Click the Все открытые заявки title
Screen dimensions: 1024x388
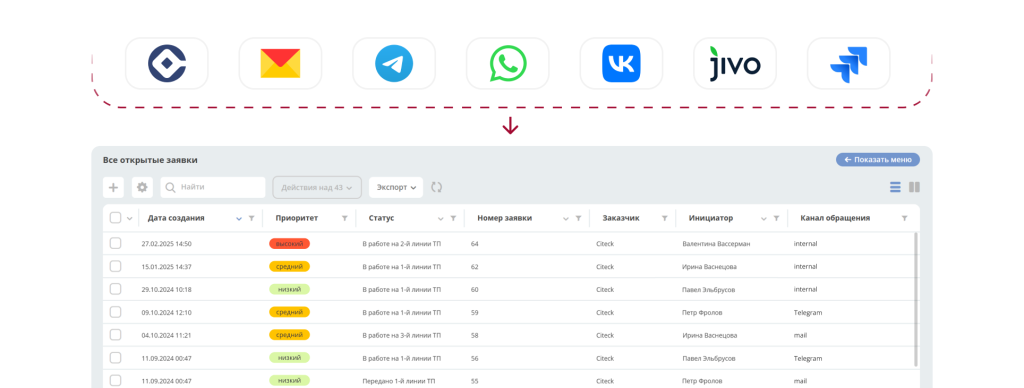tap(150, 160)
